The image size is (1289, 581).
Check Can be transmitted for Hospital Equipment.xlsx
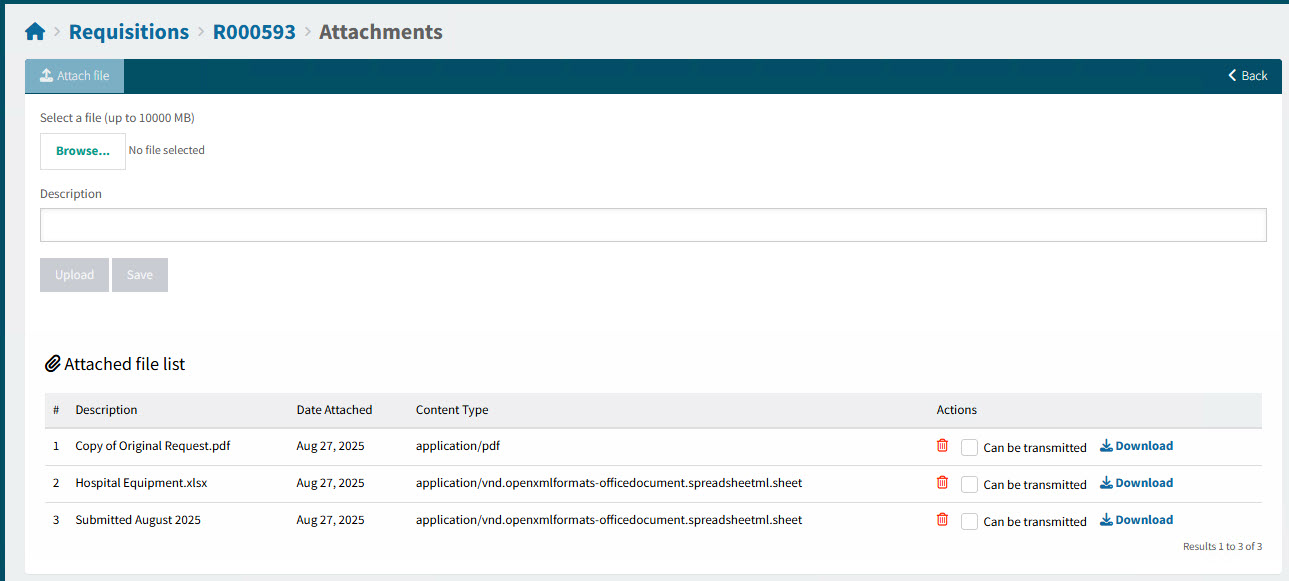969,484
